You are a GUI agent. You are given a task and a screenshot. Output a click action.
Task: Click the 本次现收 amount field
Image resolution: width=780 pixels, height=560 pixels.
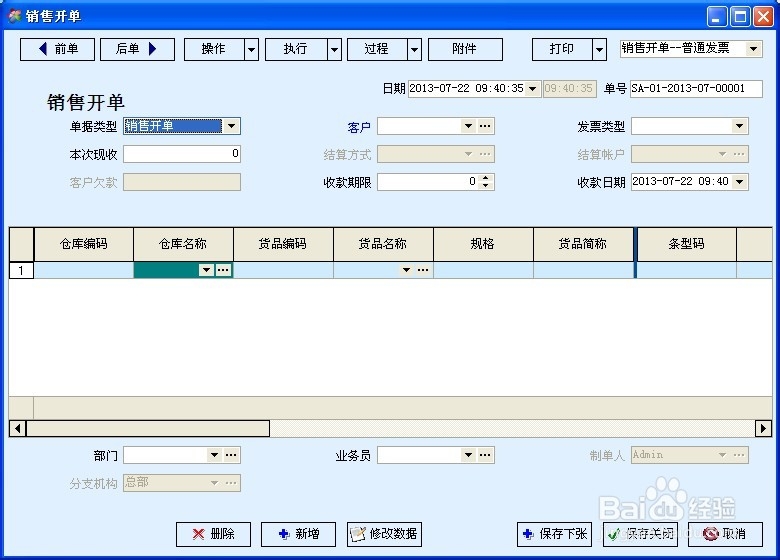[182, 154]
